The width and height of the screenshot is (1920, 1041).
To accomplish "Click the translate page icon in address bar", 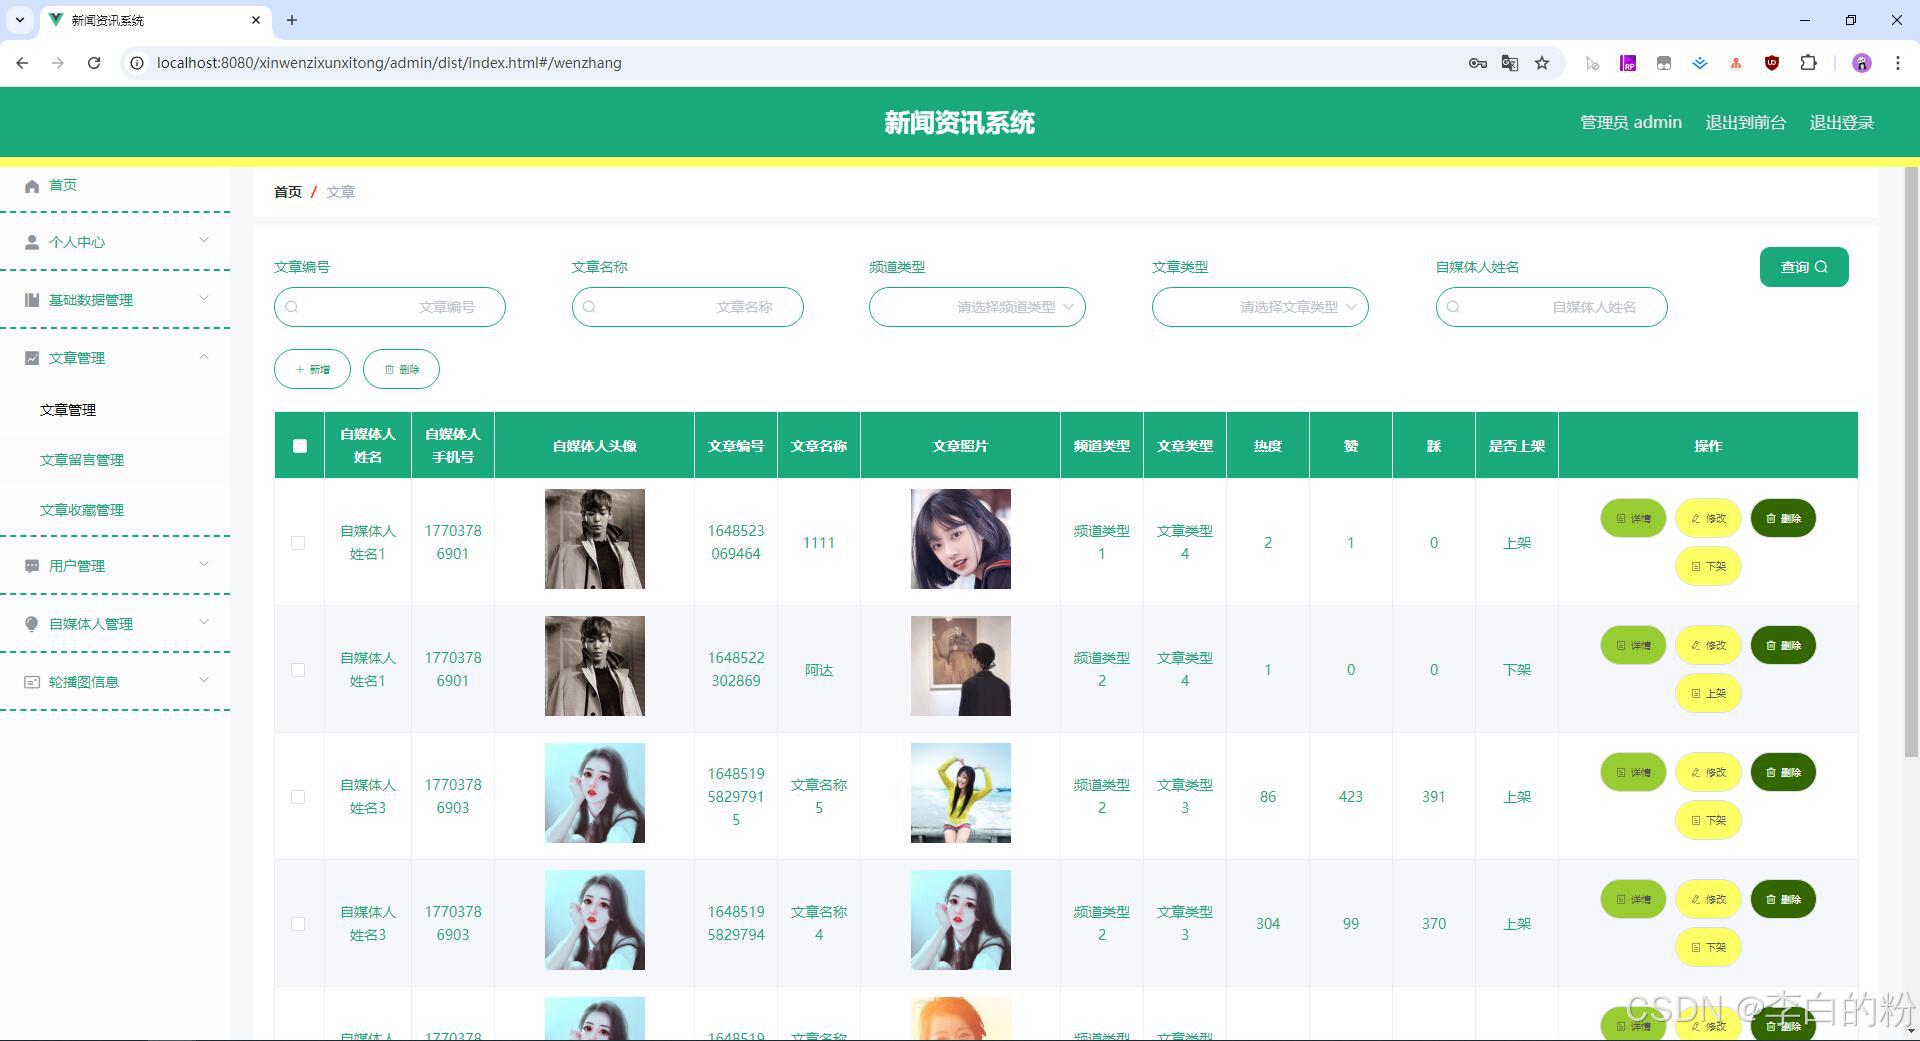I will pyautogui.click(x=1510, y=63).
